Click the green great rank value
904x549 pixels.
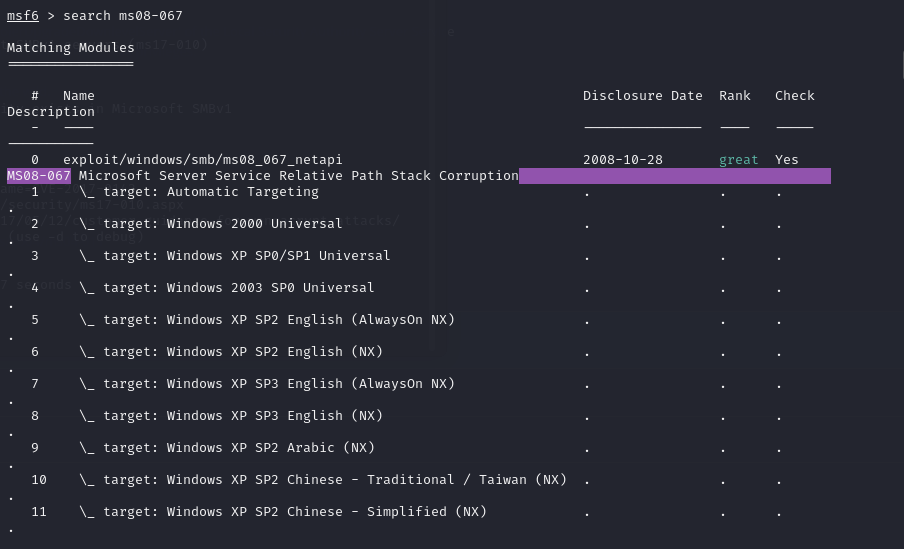tap(738, 160)
